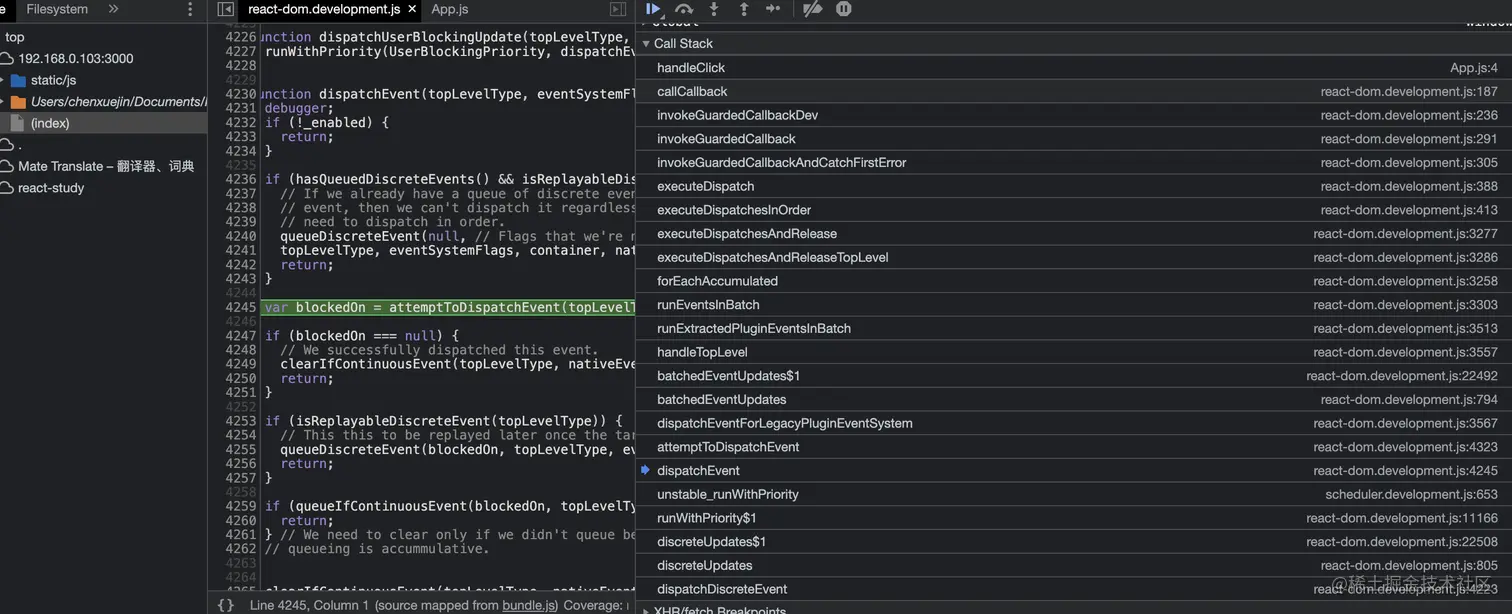
Task: Click the orange Users folder icon
Action: pyautogui.click(x=18, y=102)
